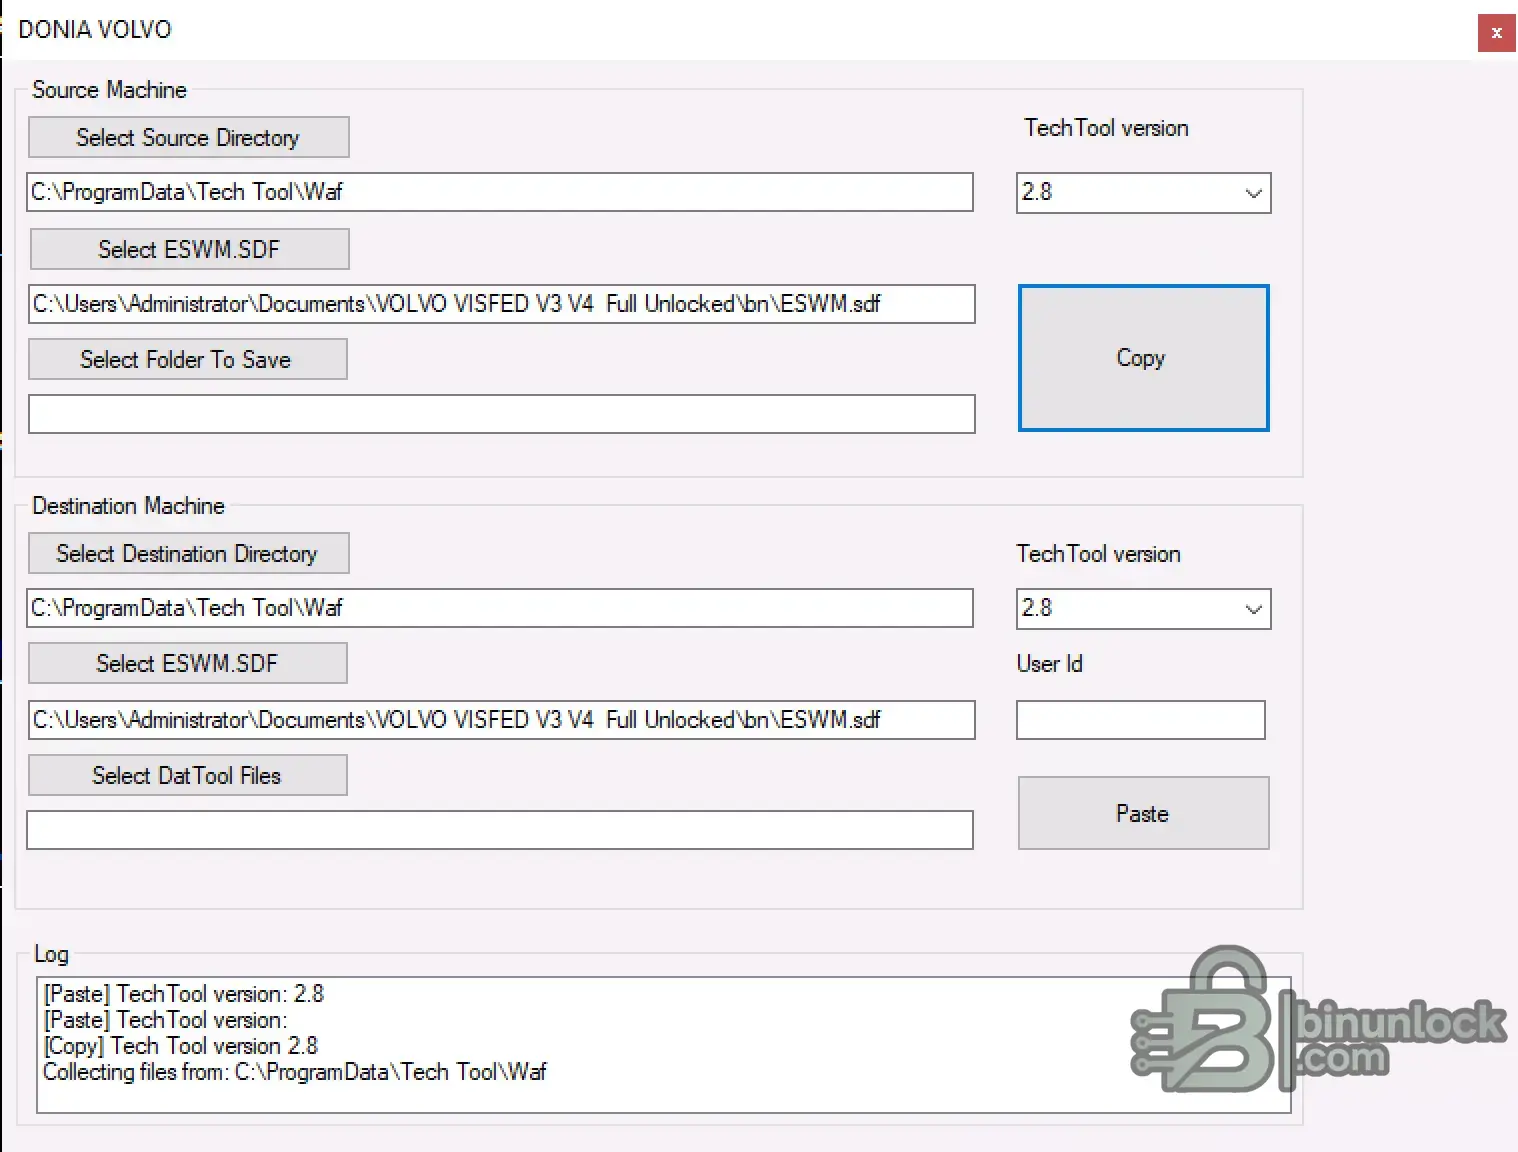Click the large Copy button

pyautogui.click(x=1143, y=358)
